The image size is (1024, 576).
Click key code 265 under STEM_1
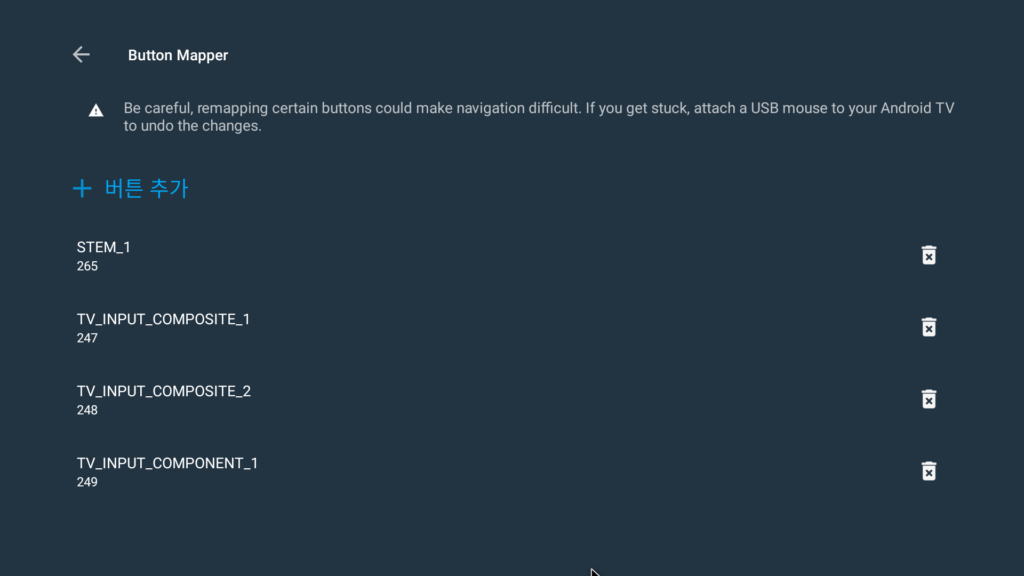point(87,266)
